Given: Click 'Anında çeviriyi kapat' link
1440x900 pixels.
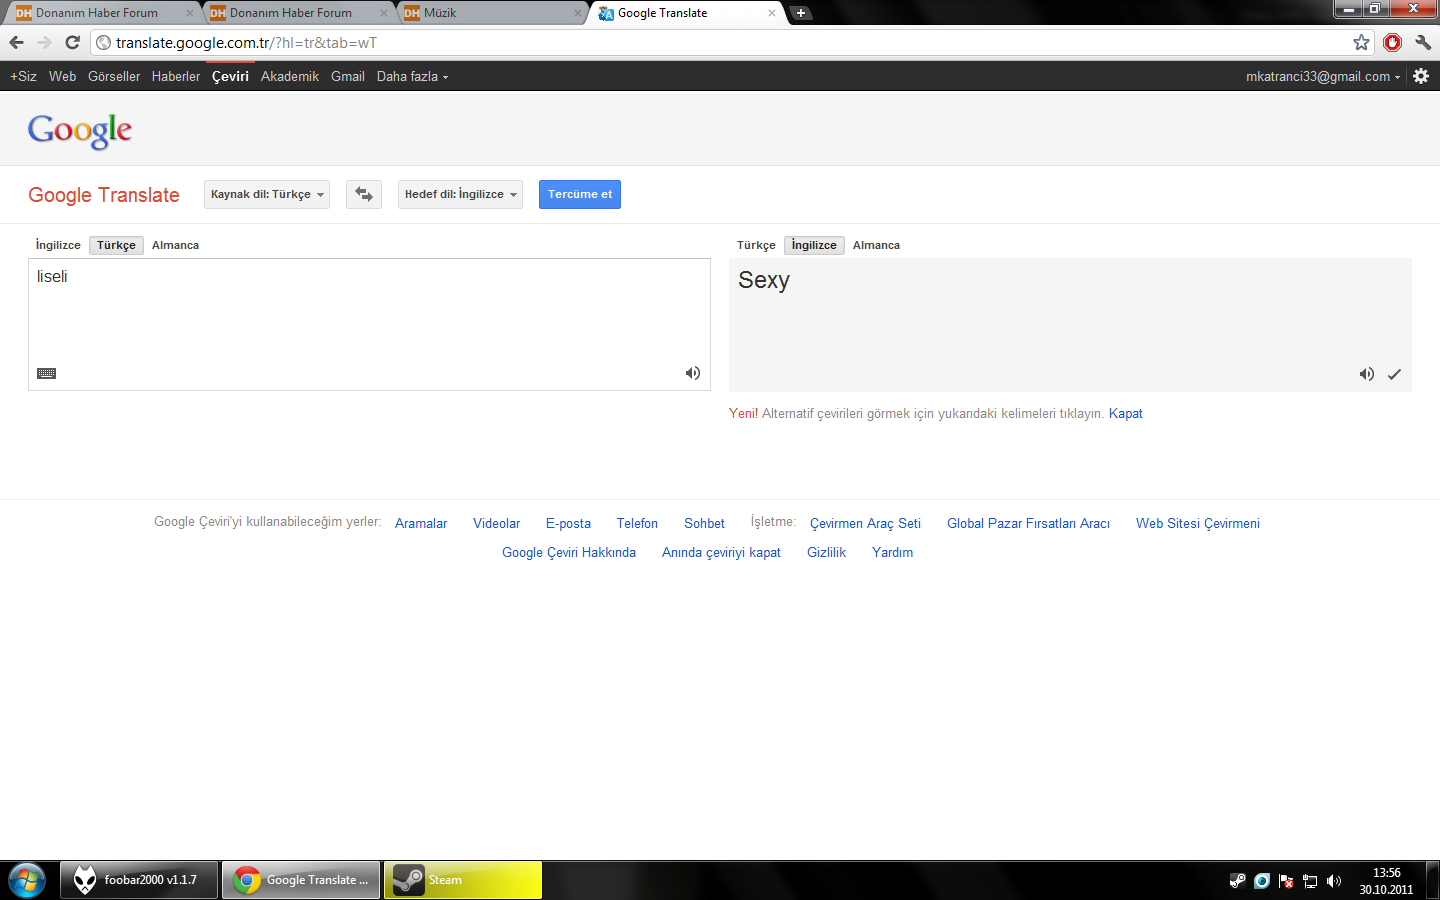Looking at the screenshot, I should coord(721,552).
